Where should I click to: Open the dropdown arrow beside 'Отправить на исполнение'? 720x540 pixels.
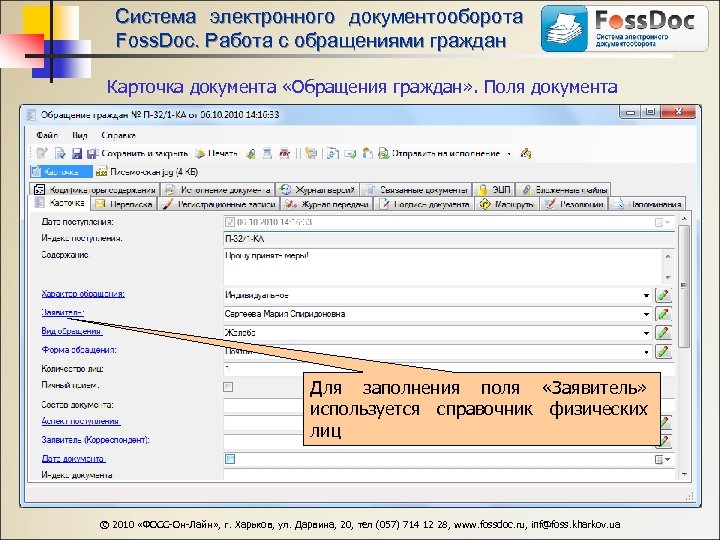[x=509, y=154]
